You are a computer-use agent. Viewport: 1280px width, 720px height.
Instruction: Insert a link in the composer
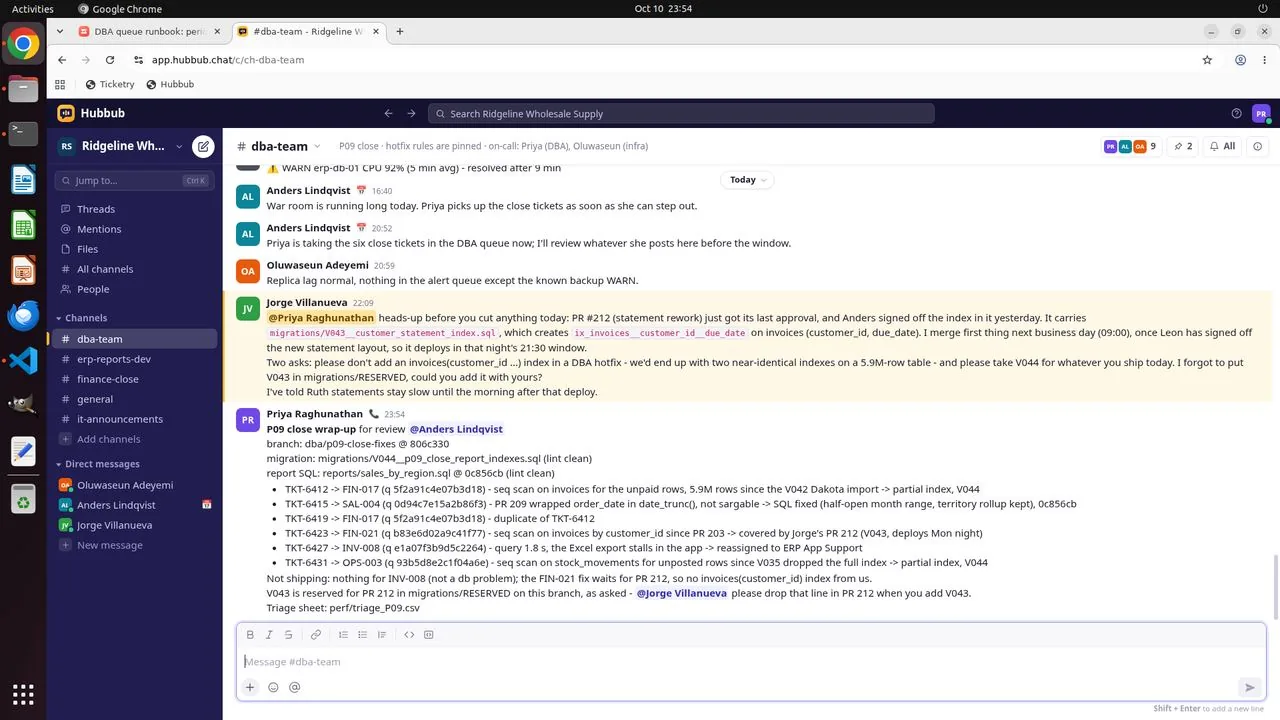[316, 635]
